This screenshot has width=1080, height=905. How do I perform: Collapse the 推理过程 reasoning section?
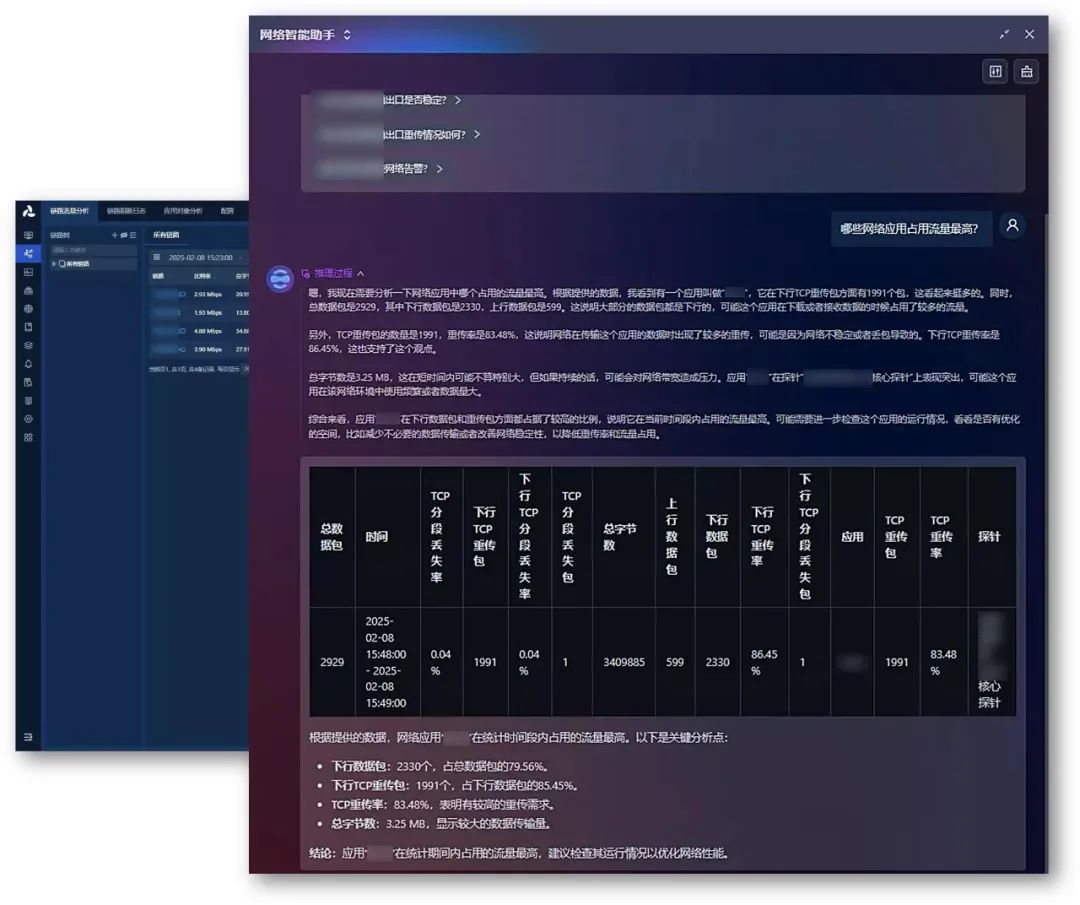pyautogui.click(x=333, y=273)
